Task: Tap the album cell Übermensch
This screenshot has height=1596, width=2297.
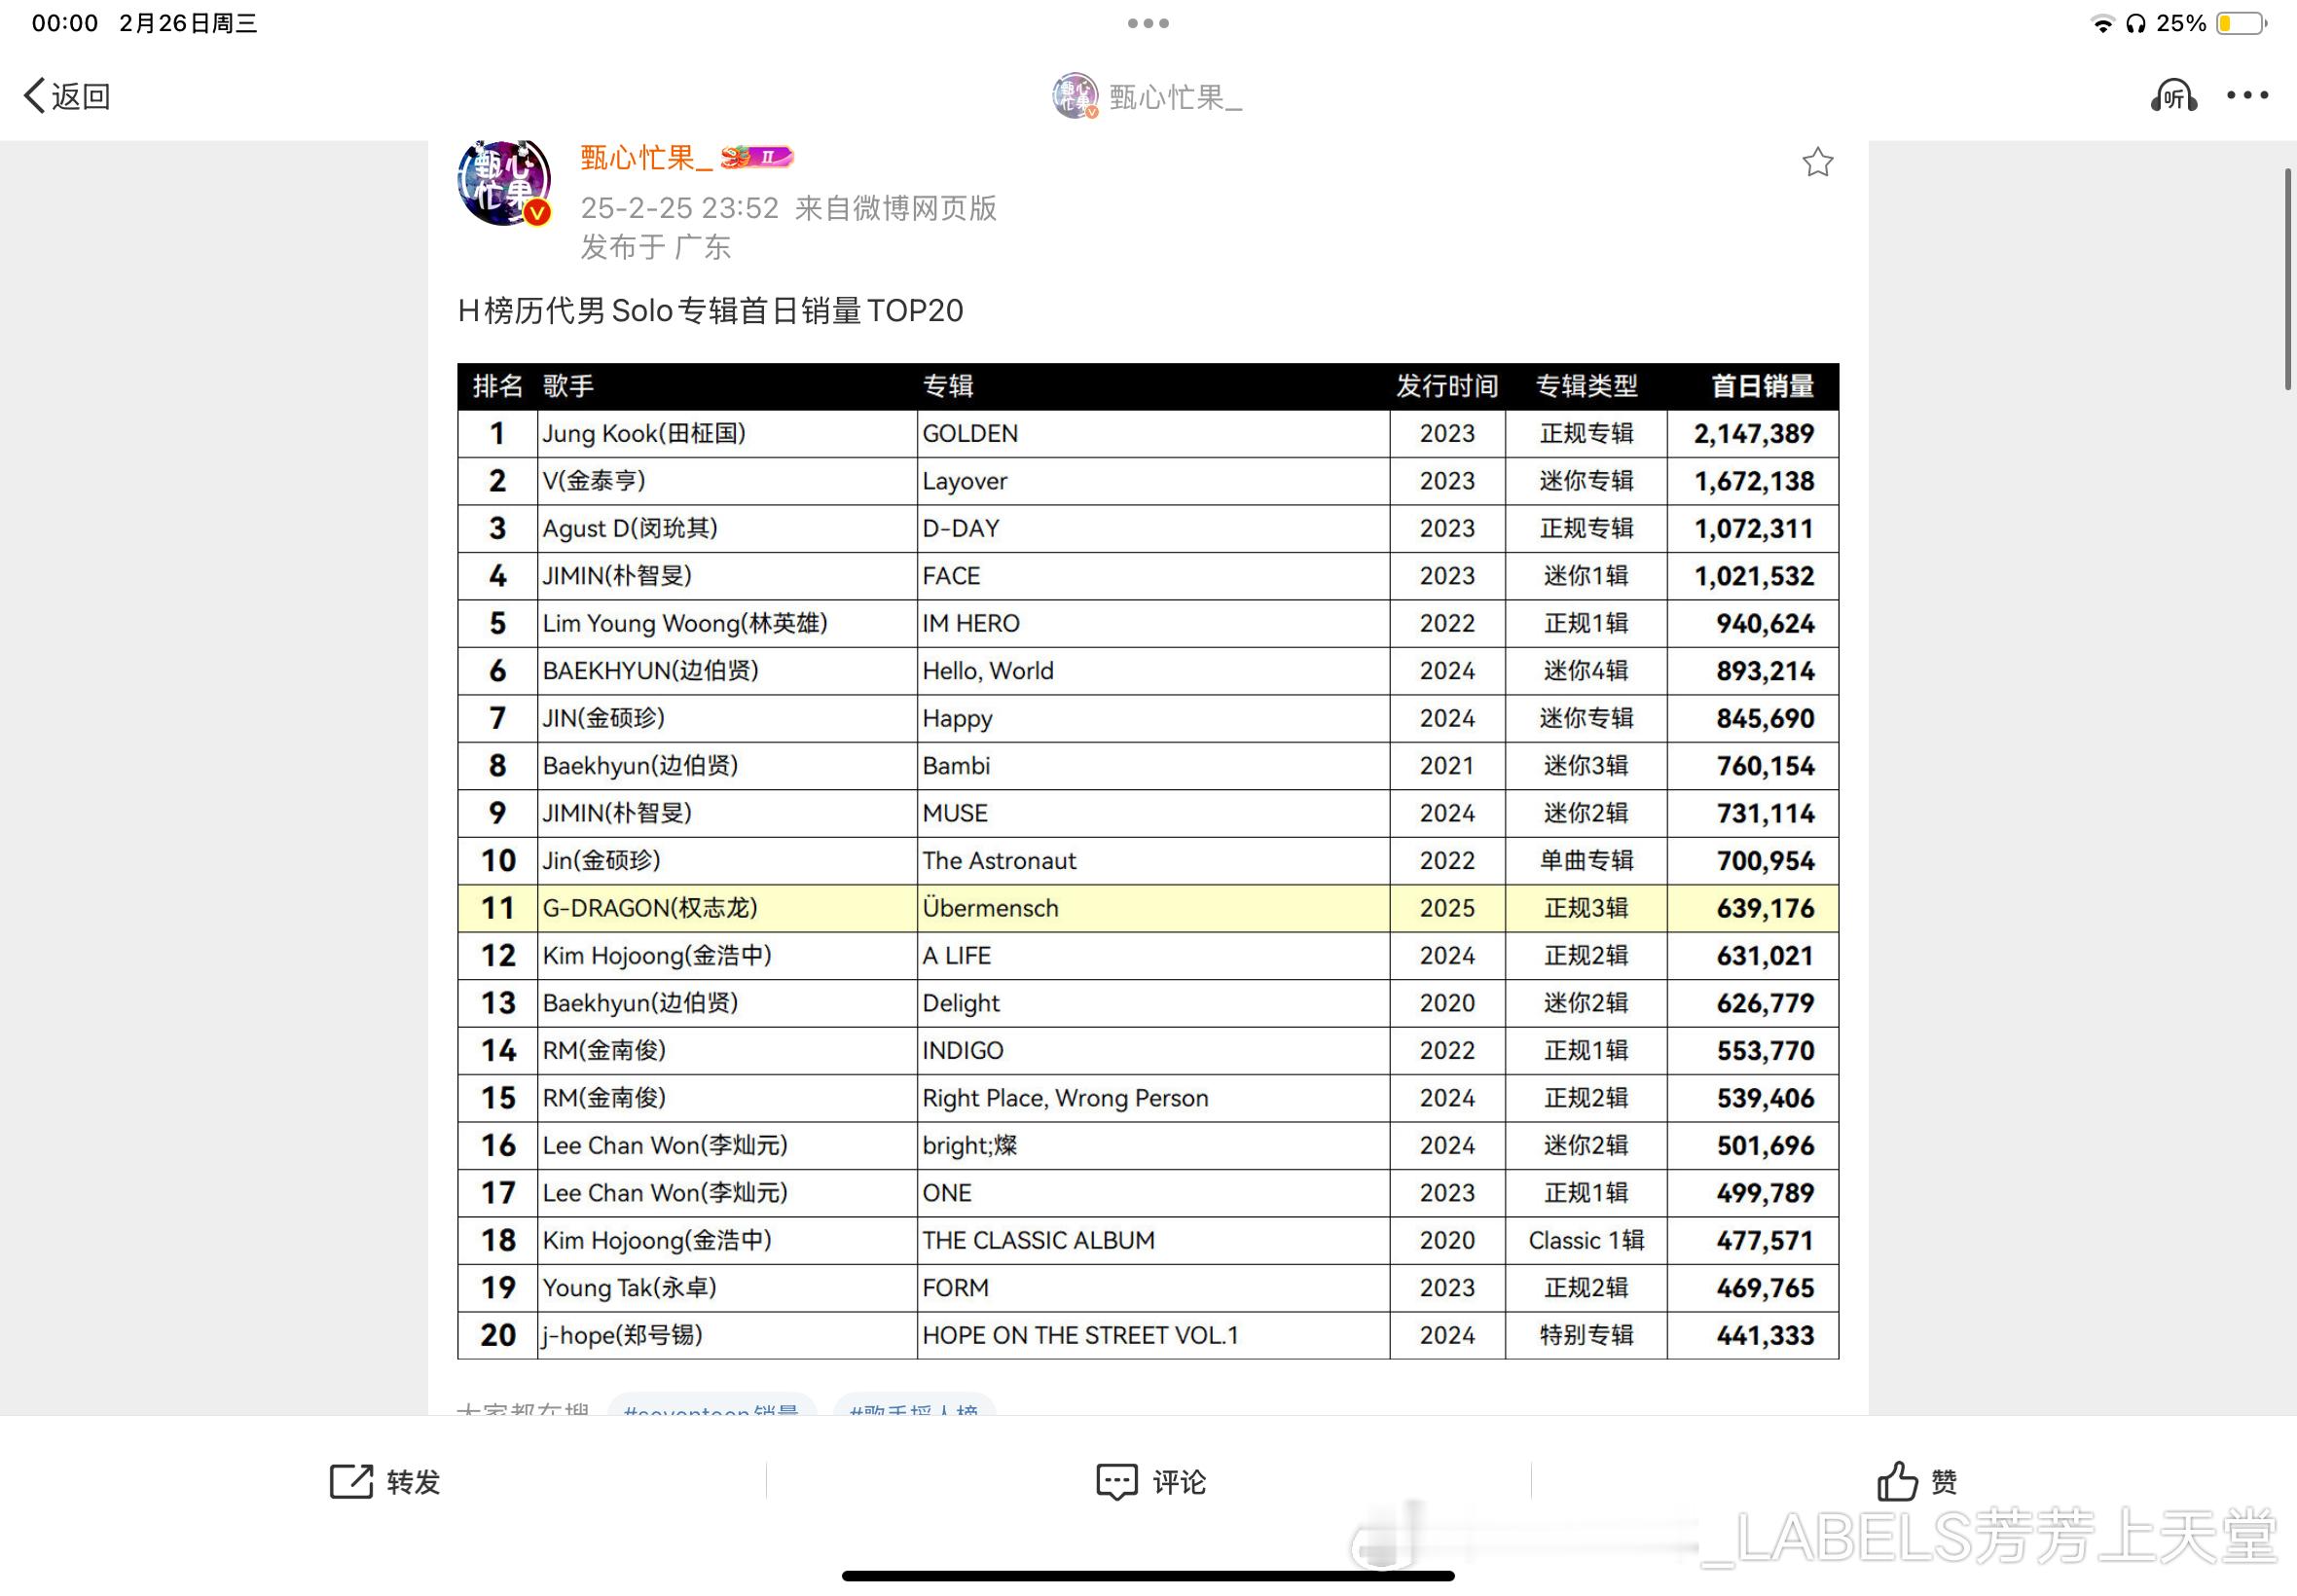Action: (x=1153, y=908)
